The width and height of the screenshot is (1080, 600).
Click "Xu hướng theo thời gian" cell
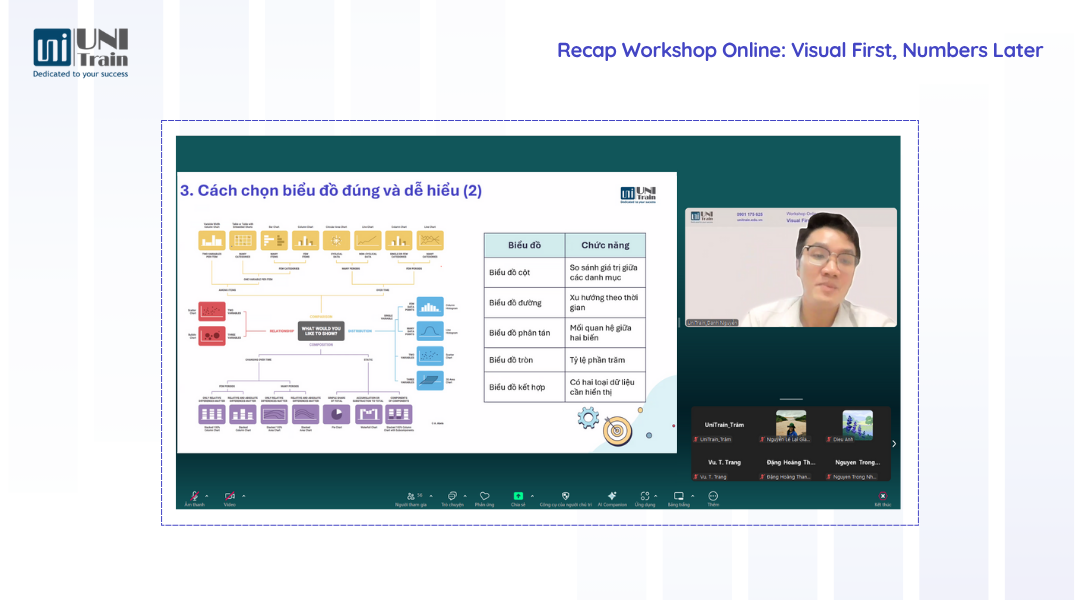(603, 302)
